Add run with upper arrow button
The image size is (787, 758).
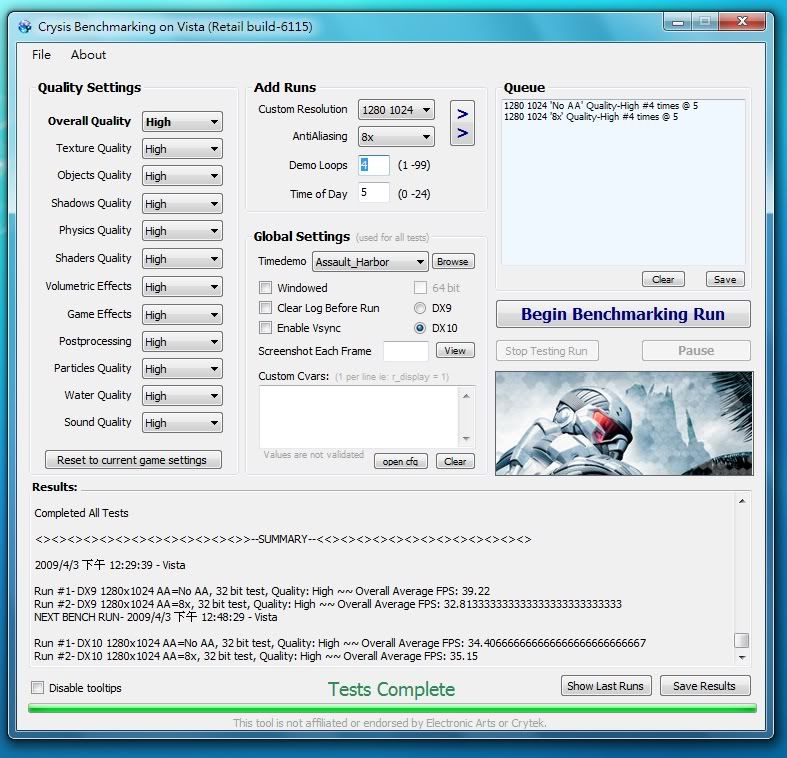[462, 114]
